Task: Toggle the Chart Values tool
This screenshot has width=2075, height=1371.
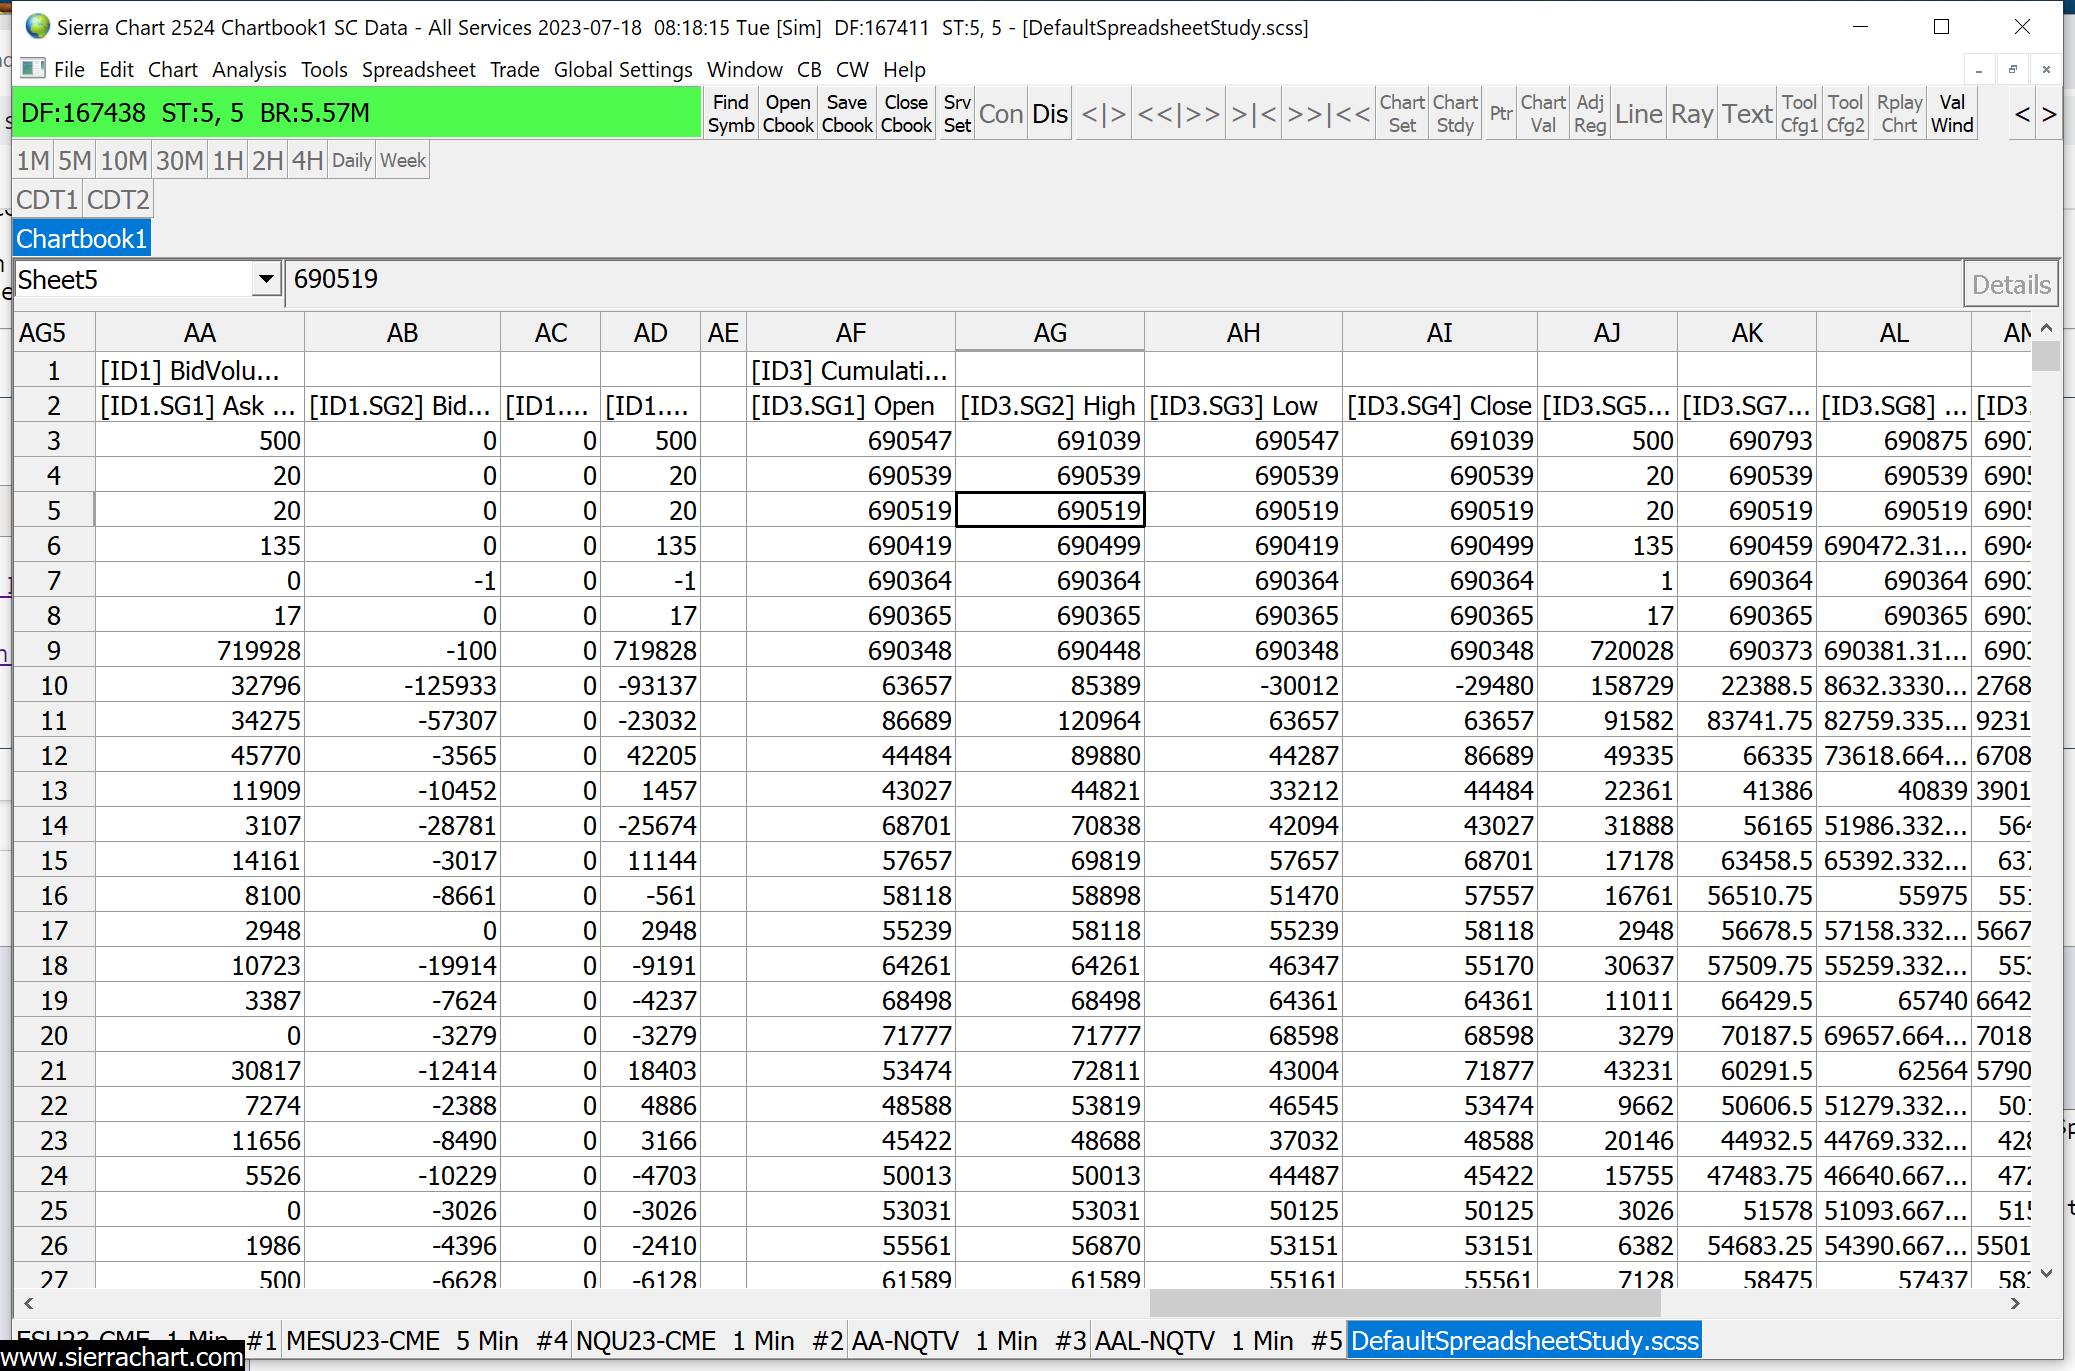Action: click(x=1543, y=113)
